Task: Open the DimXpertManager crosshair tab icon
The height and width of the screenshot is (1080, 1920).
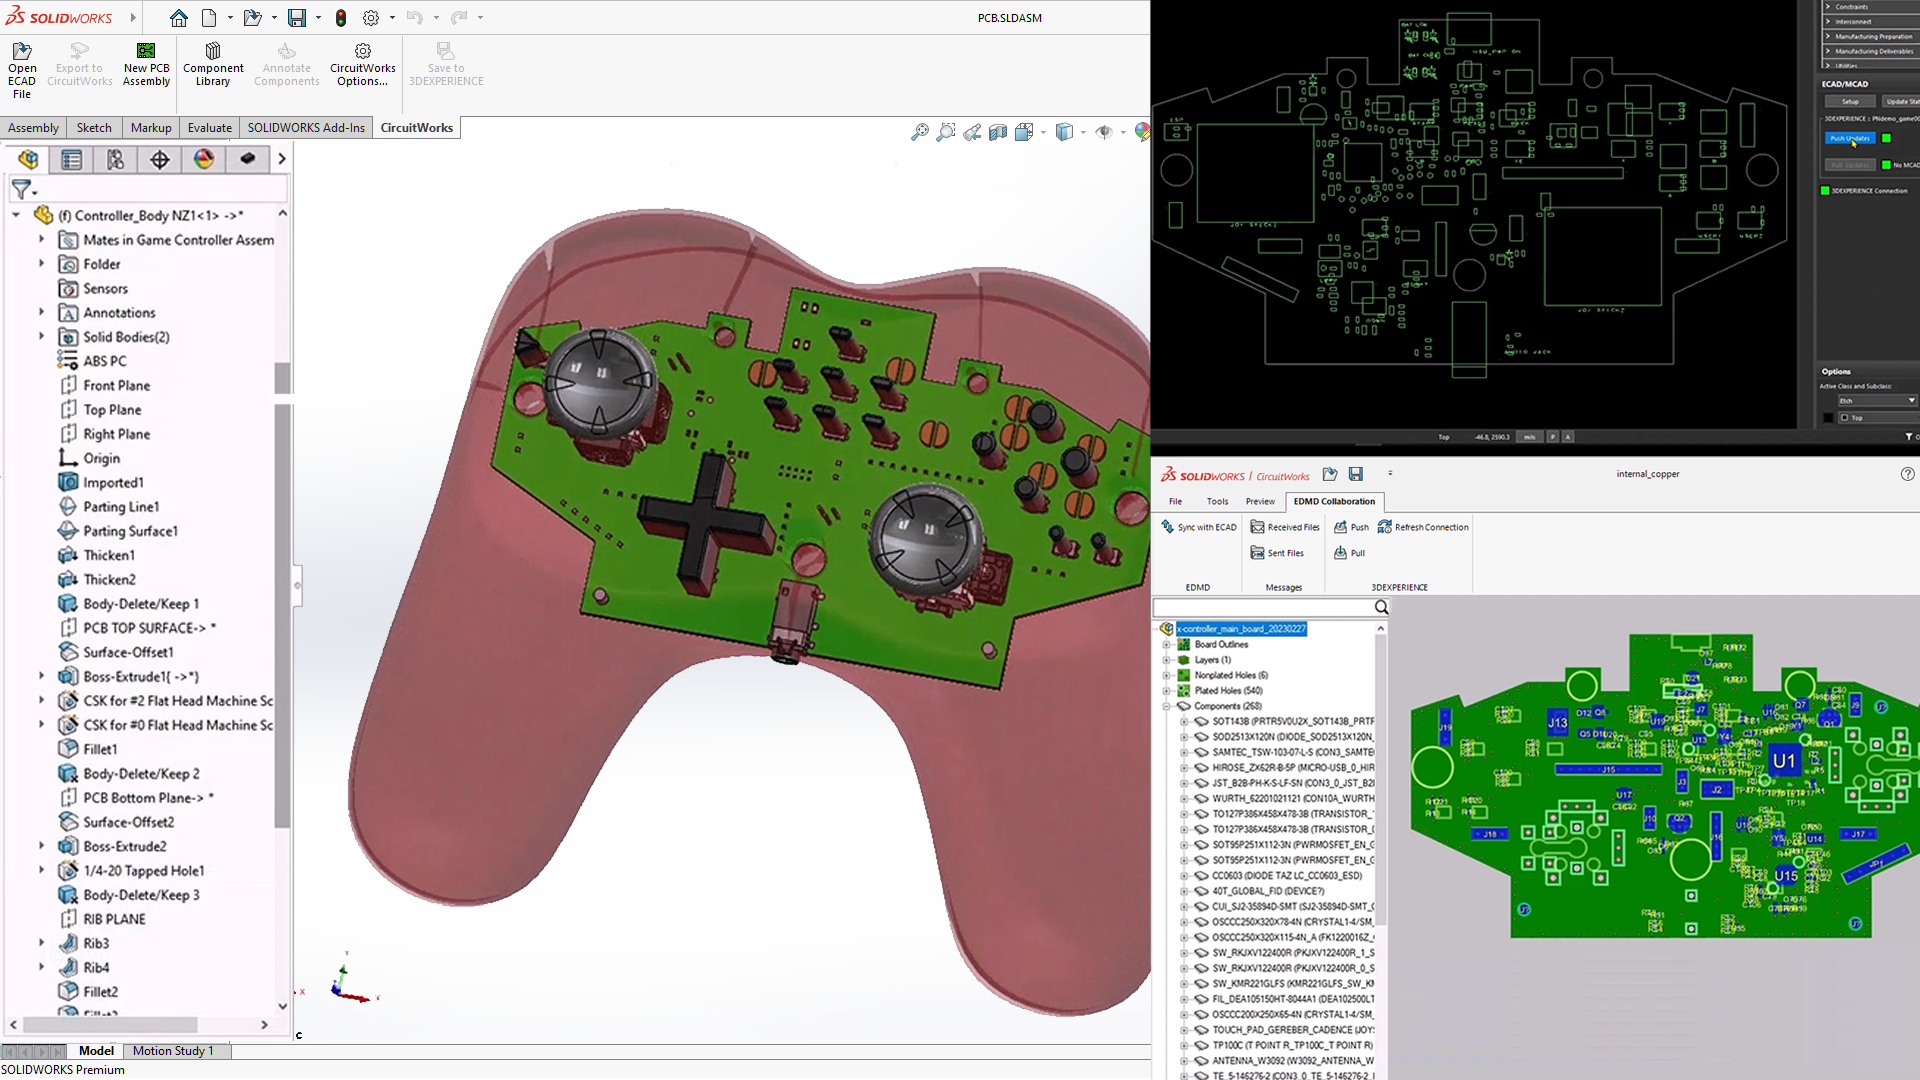Action: (x=160, y=159)
